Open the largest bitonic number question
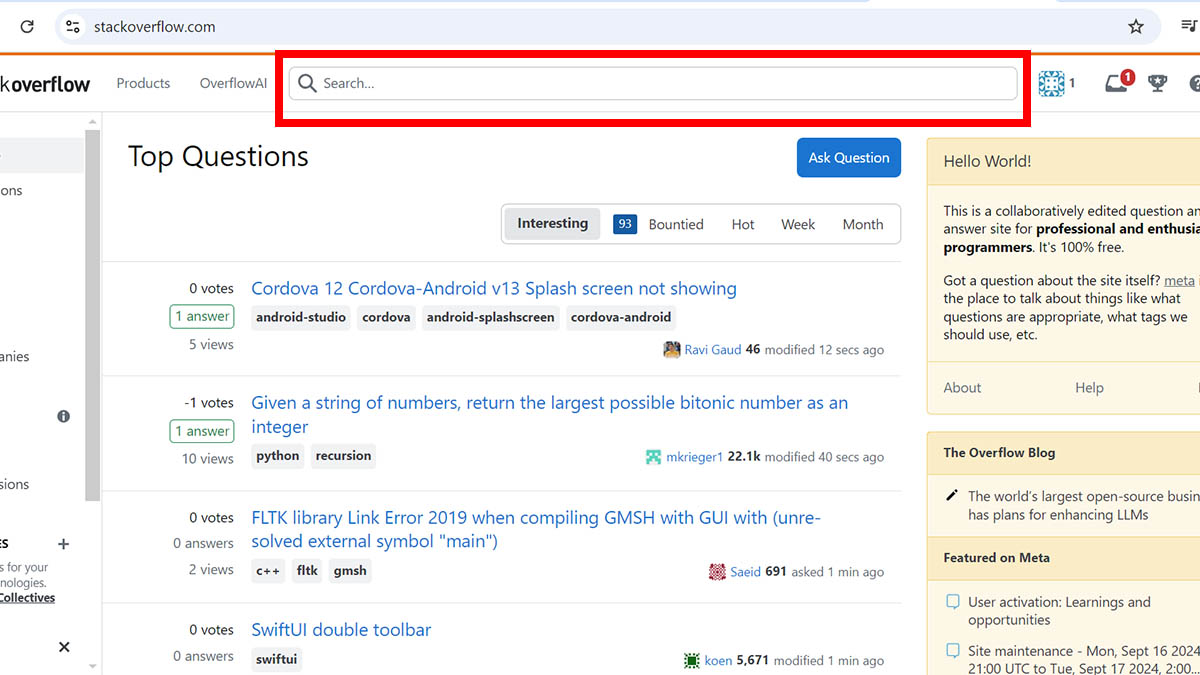 tap(549, 415)
